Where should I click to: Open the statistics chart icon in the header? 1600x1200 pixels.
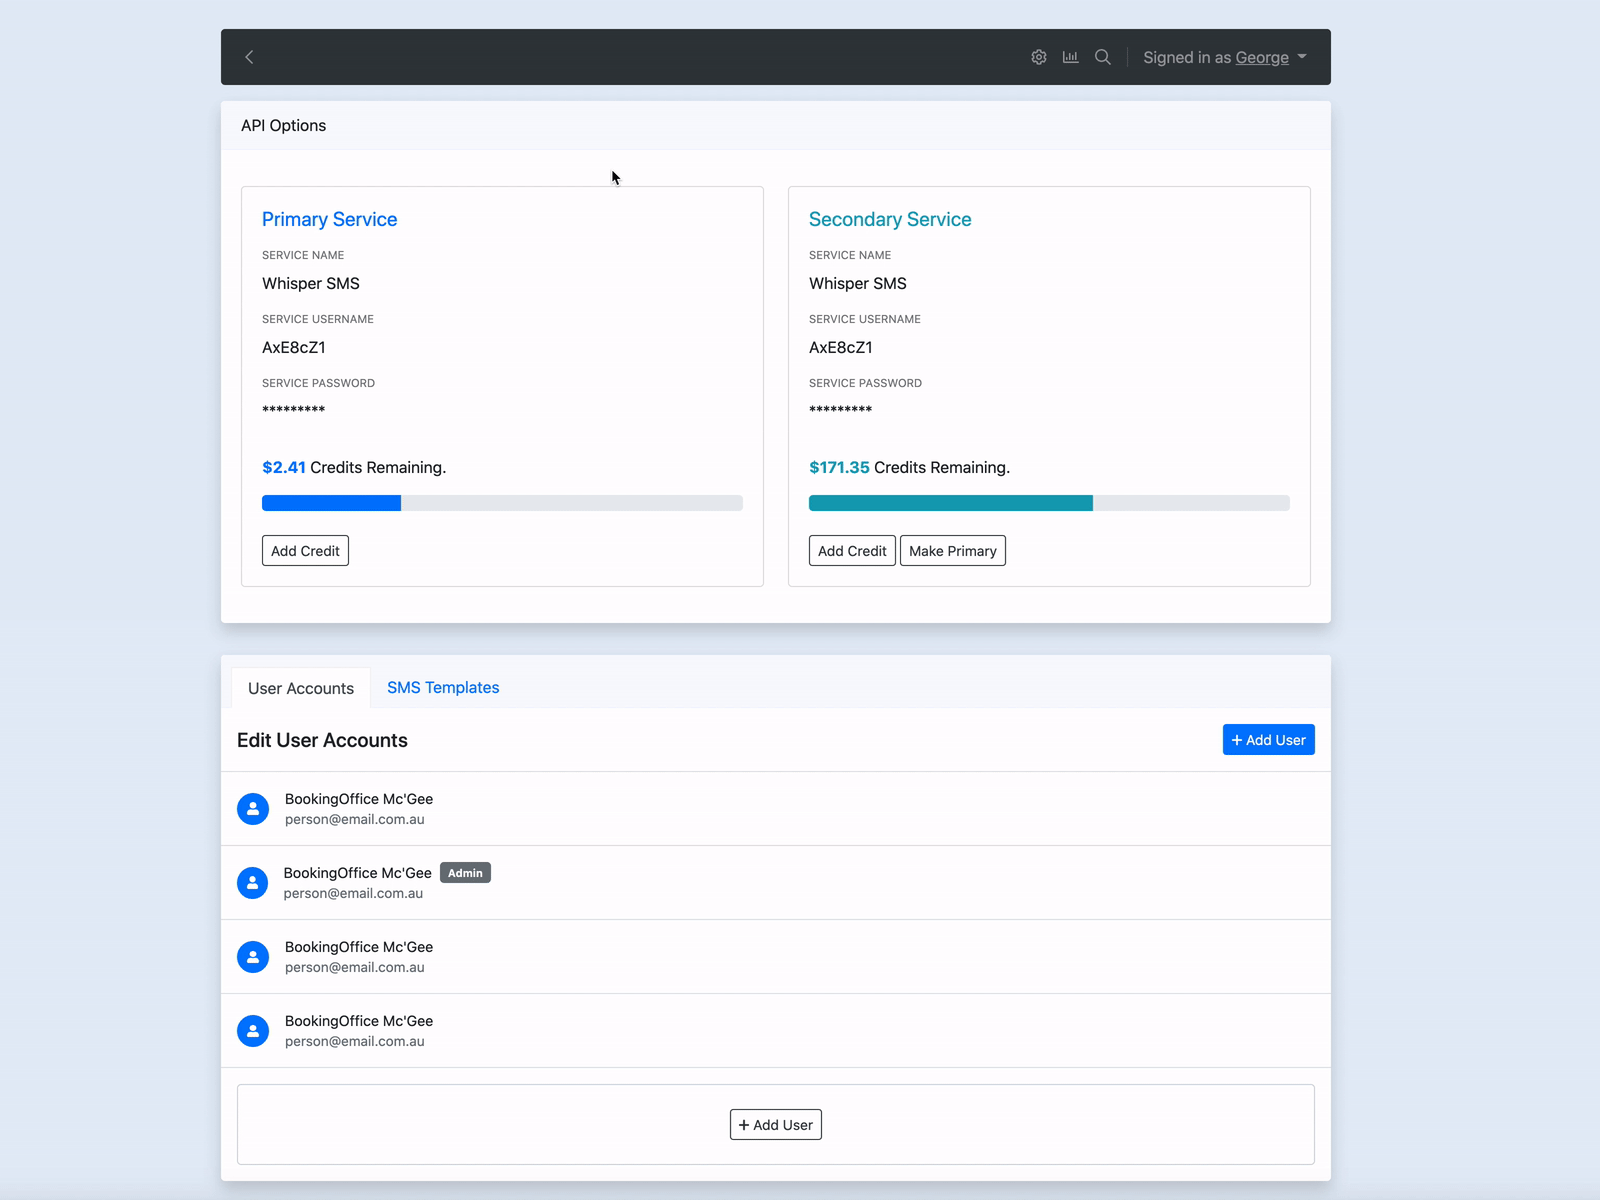(1070, 57)
